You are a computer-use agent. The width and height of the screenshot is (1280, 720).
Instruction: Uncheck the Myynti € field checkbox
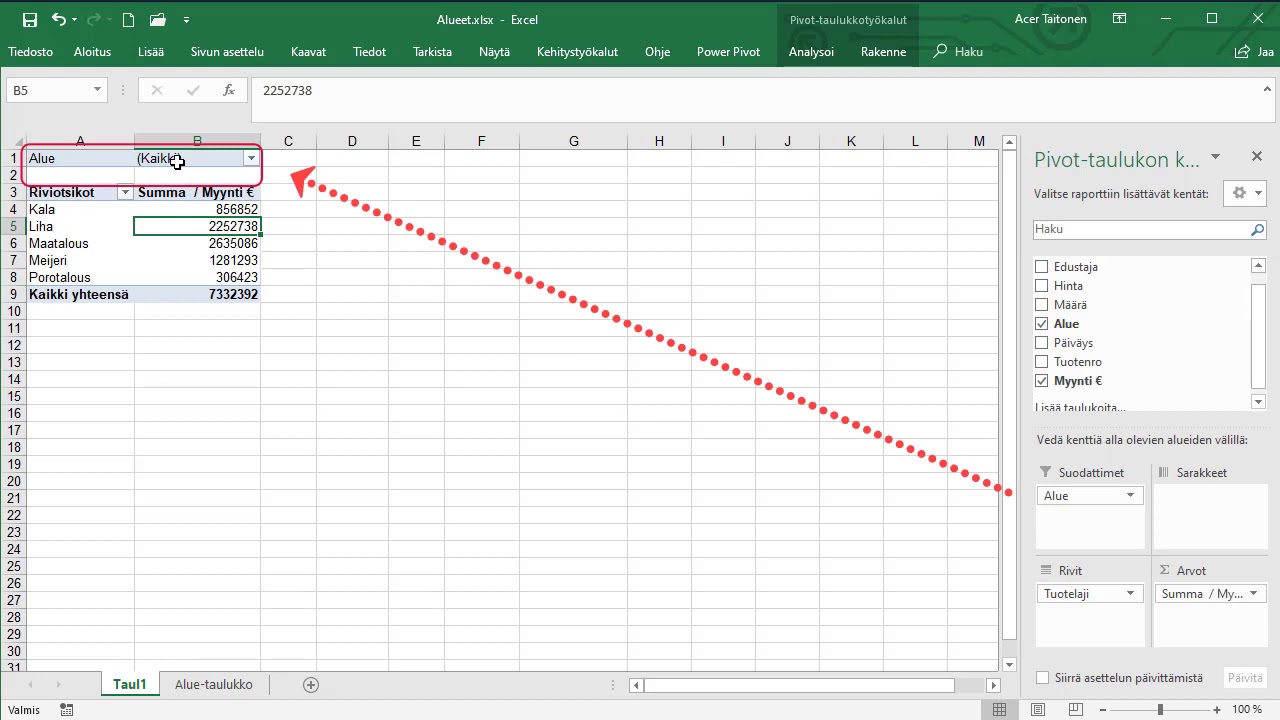point(1042,381)
